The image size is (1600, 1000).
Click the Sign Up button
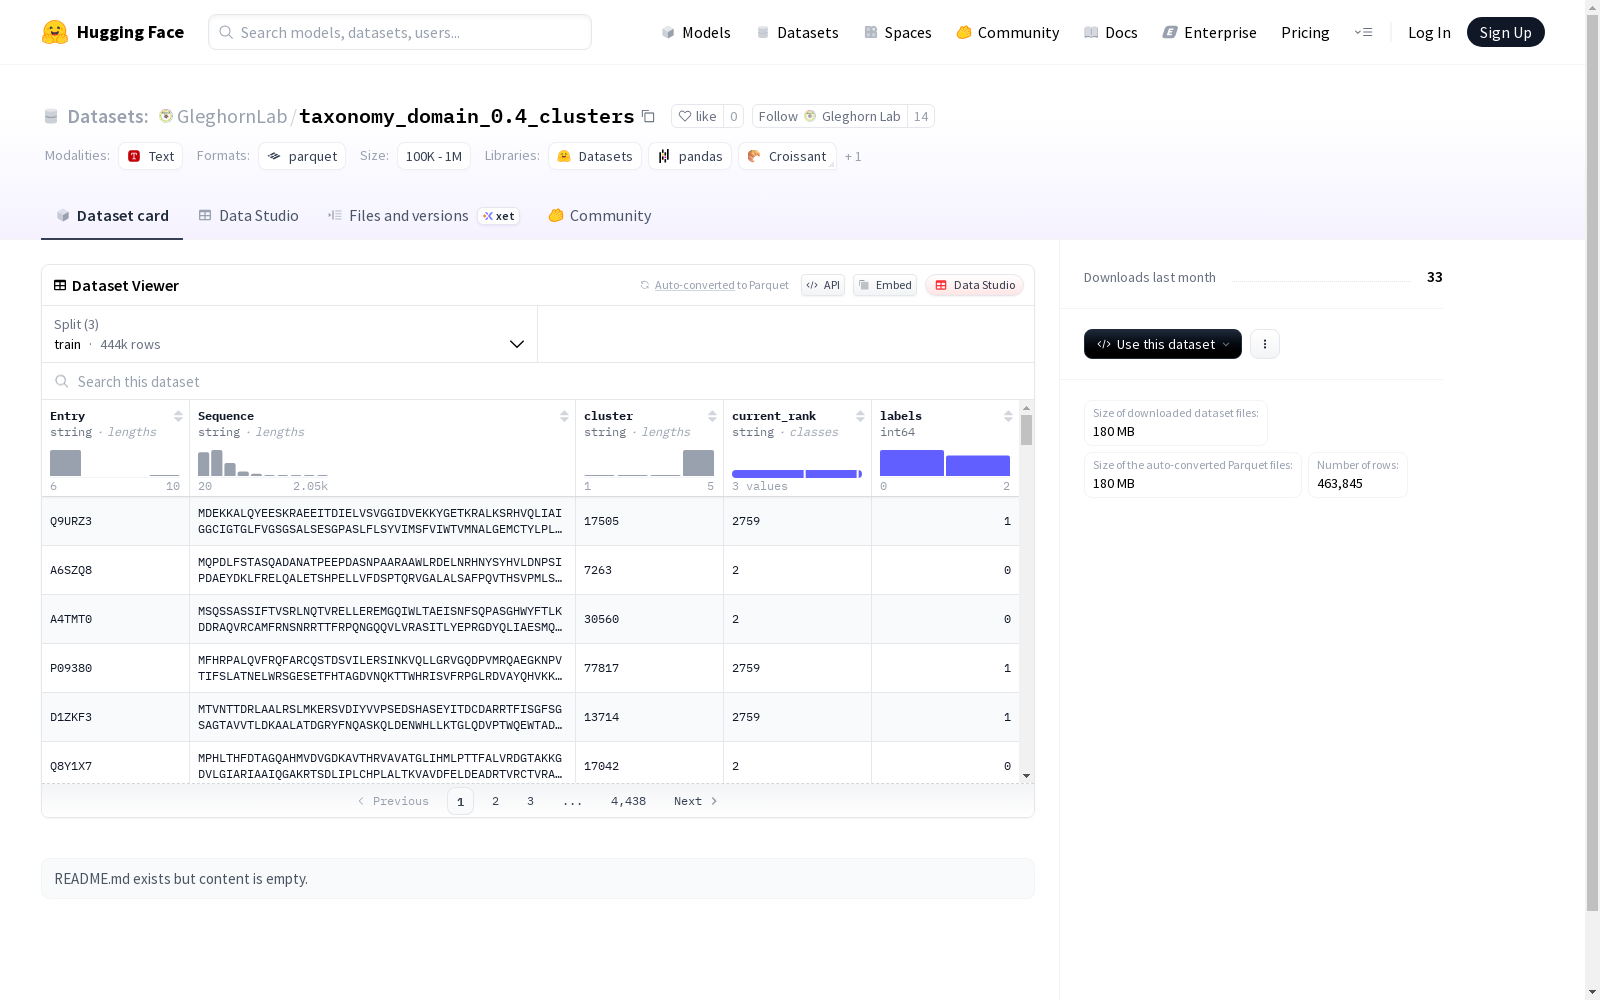(x=1506, y=32)
